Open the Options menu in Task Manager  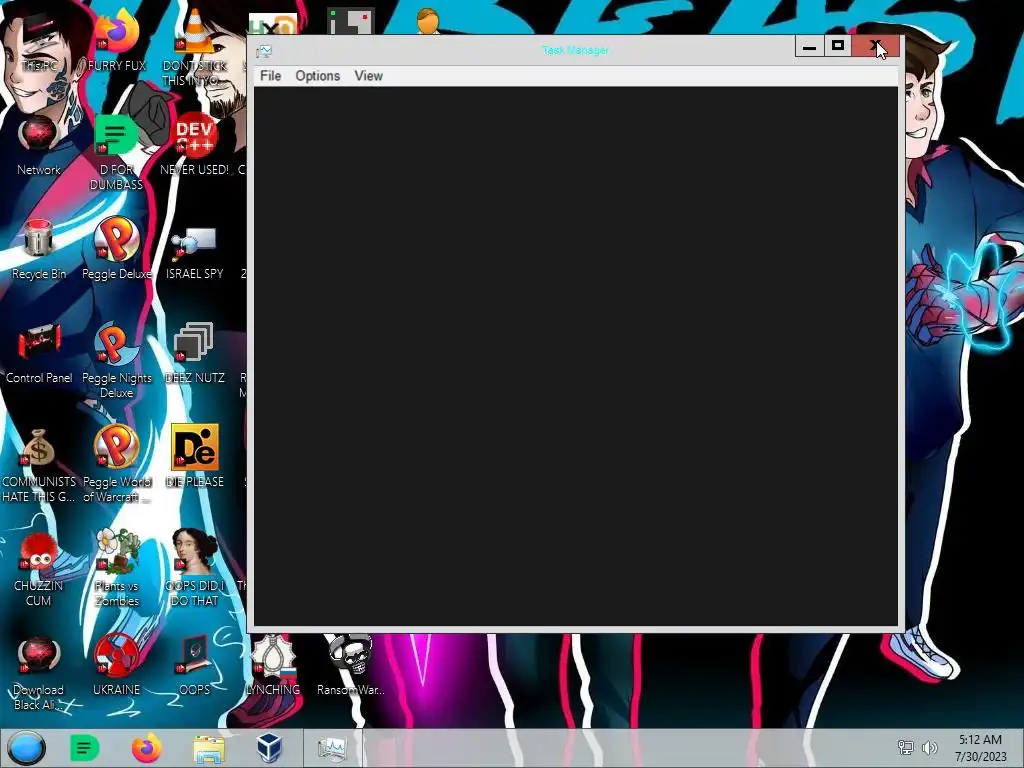(317, 76)
